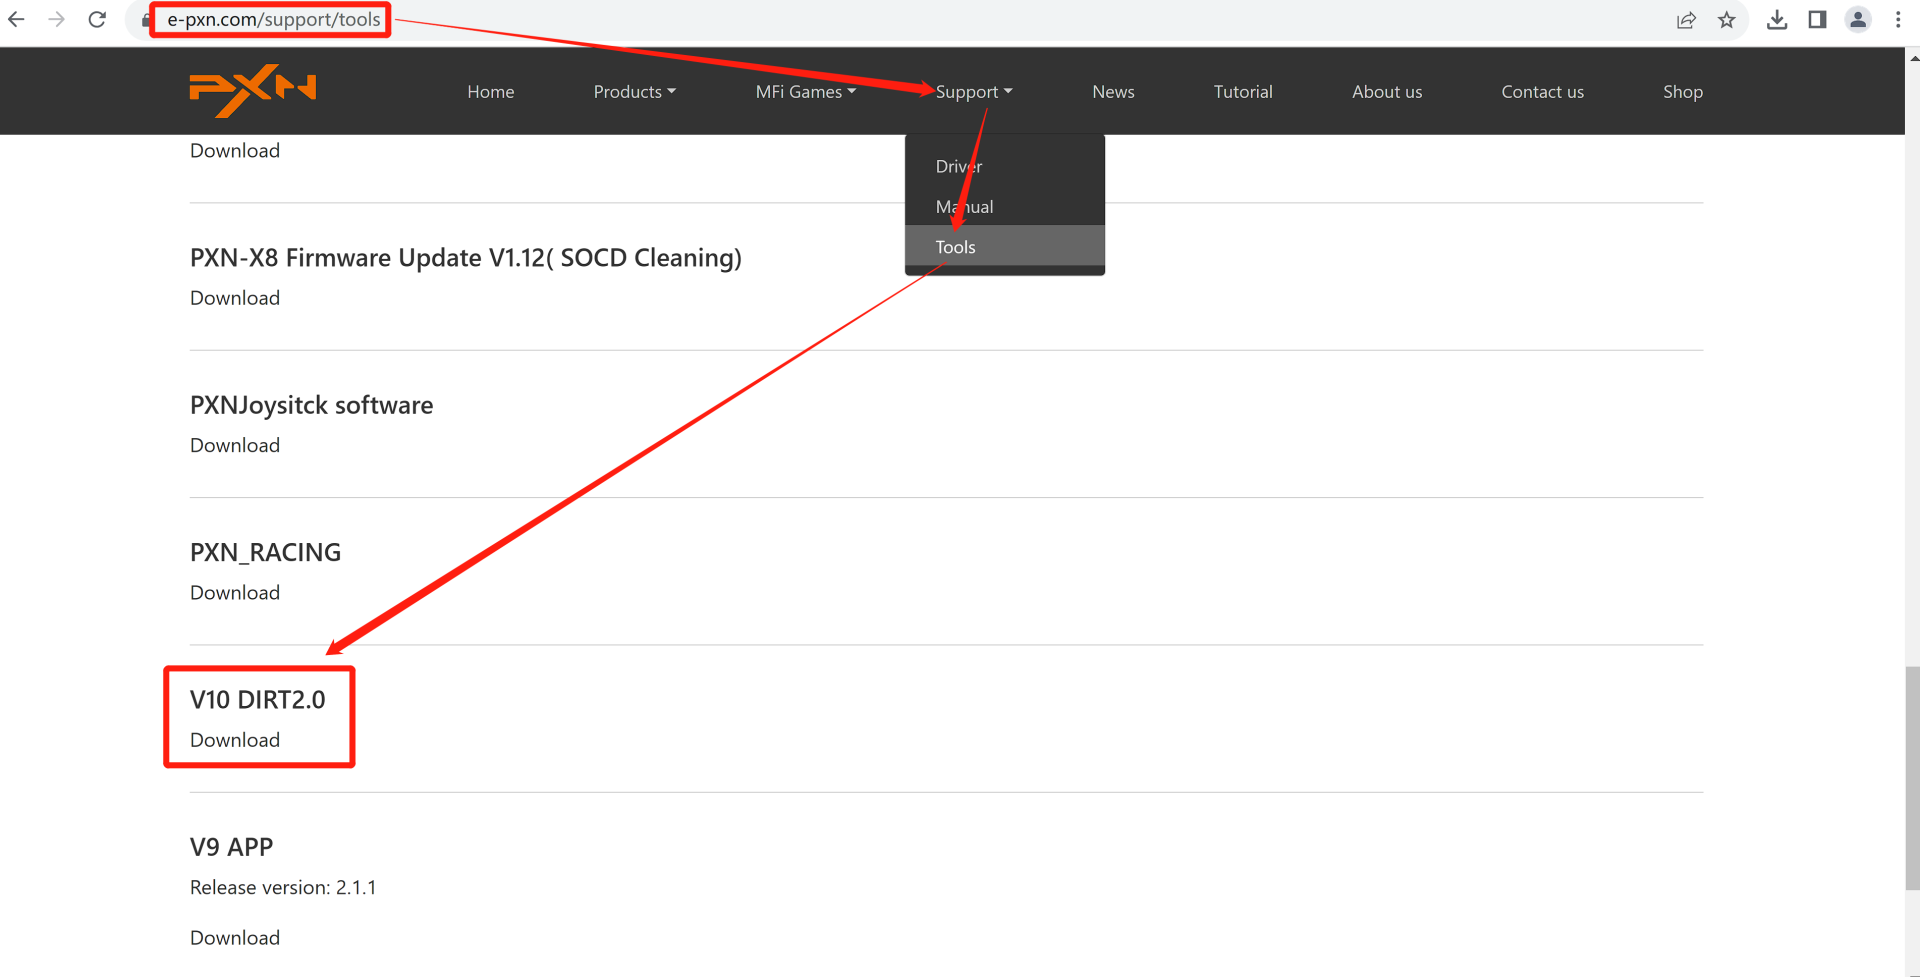Go to the Shop page
Viewport: 1920px width, 977px height.
[1683, 92]
